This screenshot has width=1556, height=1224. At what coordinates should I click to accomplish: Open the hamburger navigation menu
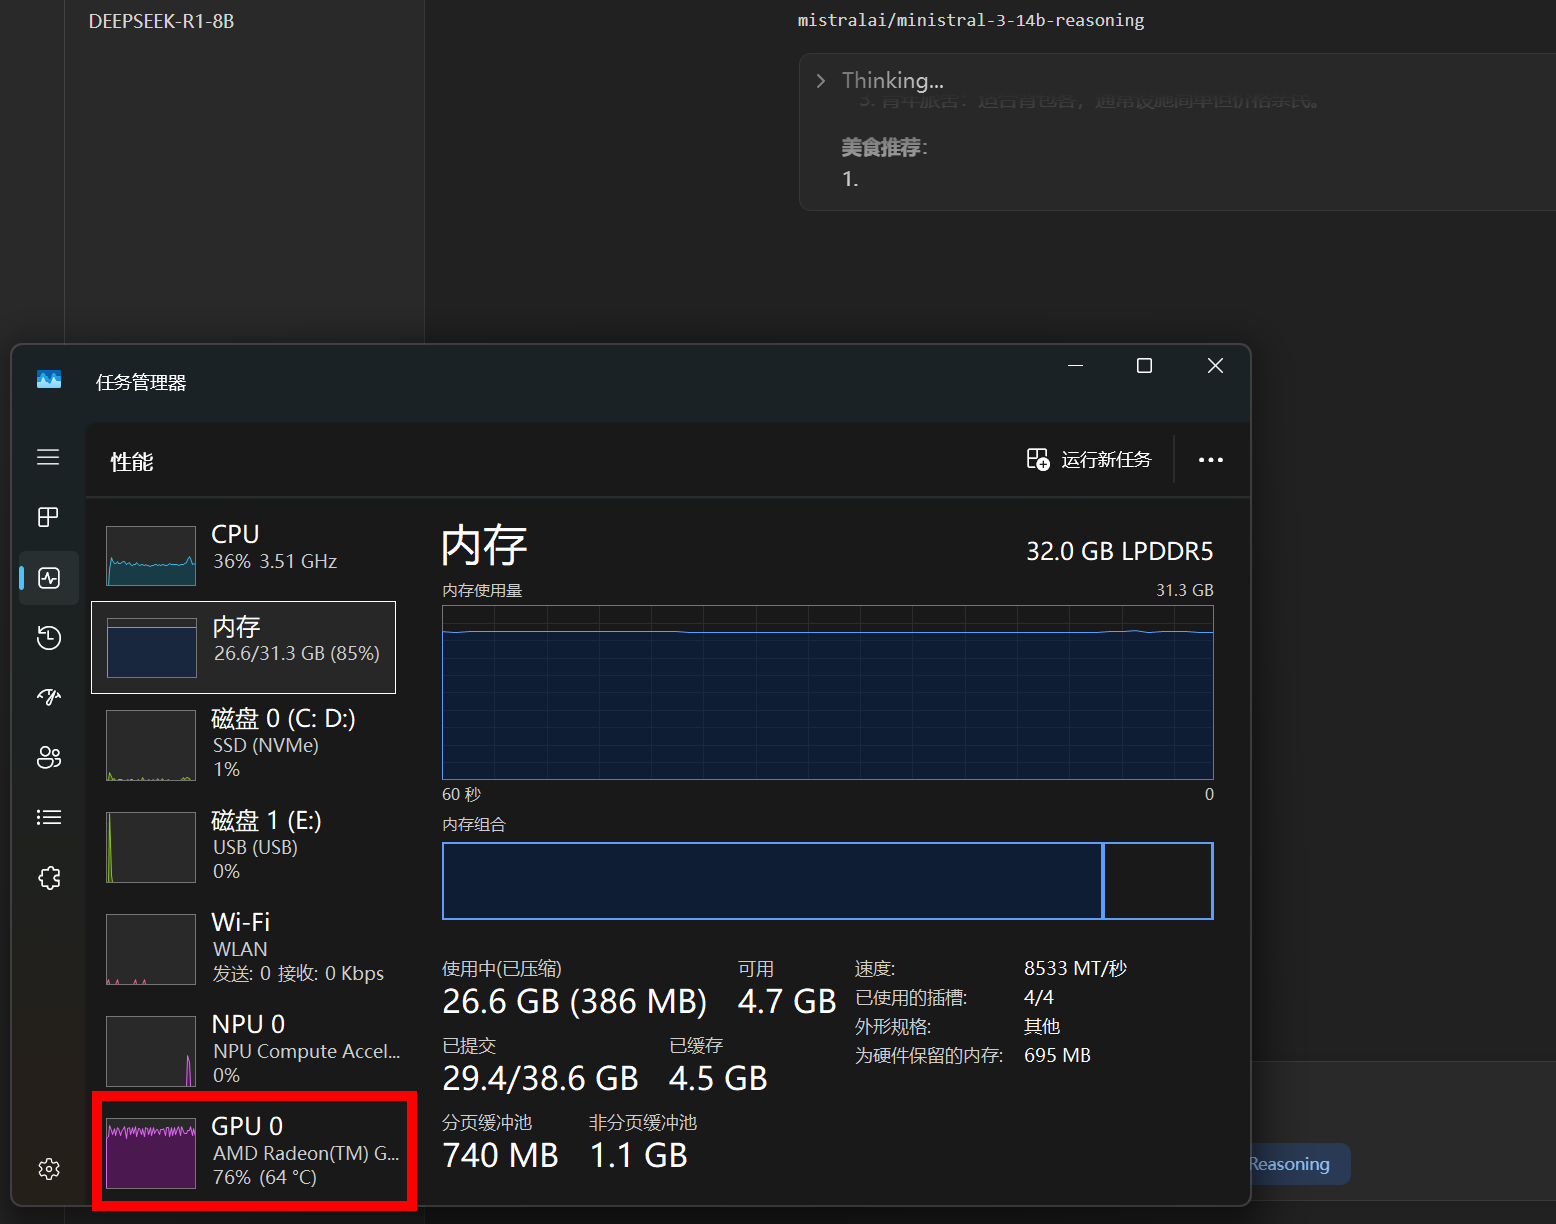pos(48,457)
